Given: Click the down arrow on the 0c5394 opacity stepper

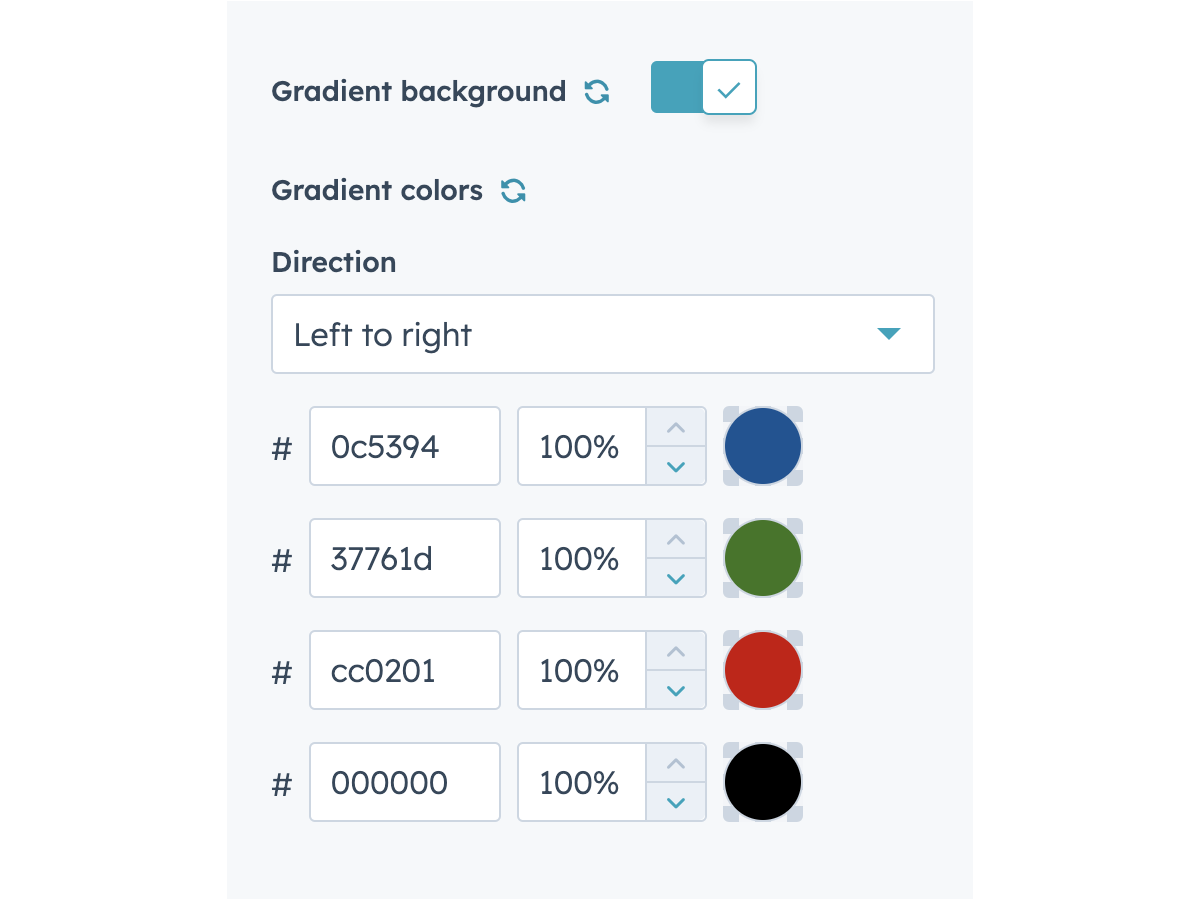Looking at the screenshot, I should coord(676,465).
